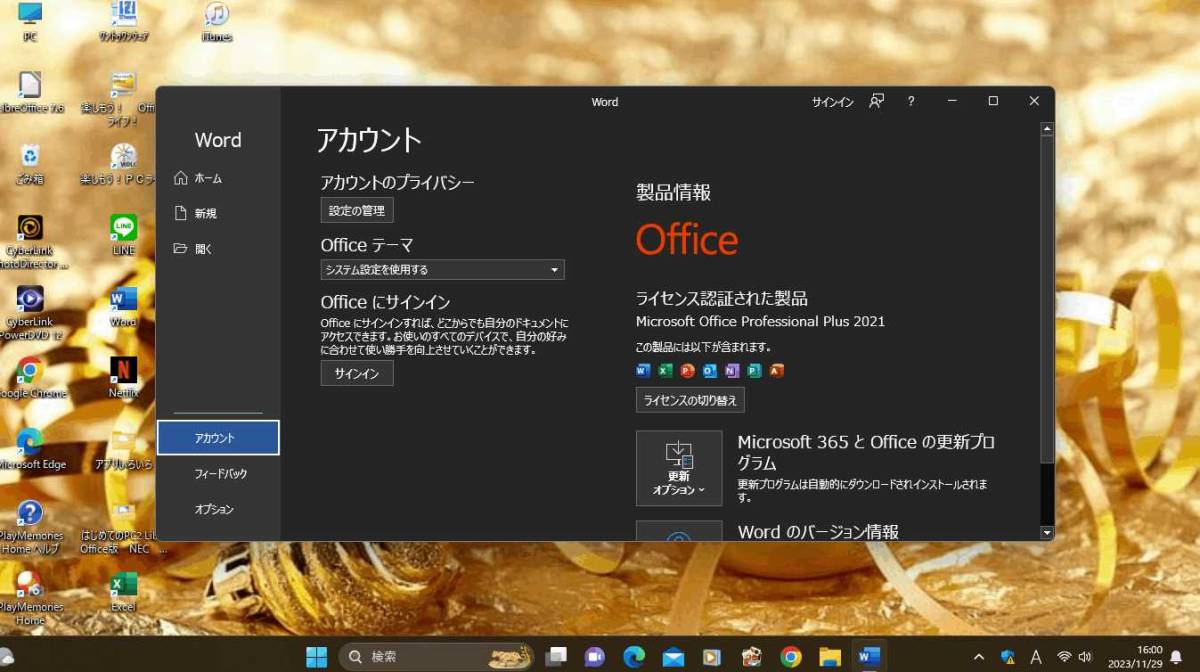Click the サインイン button under Office にサインイン
The image size is (1200, 672).
tap(357, 374)
